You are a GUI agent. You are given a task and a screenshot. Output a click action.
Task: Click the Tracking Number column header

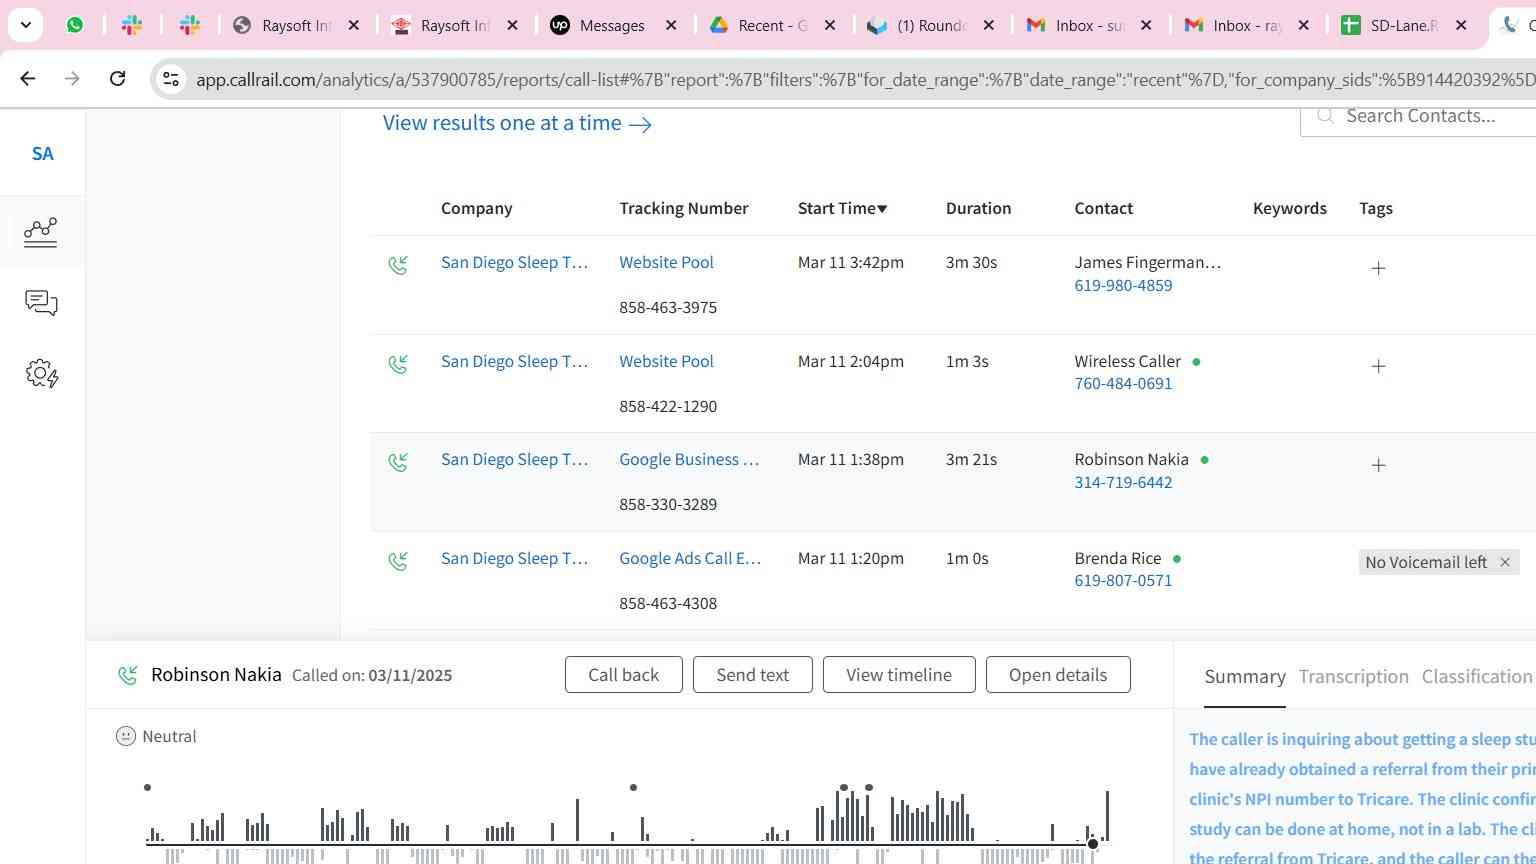[683, 208]
